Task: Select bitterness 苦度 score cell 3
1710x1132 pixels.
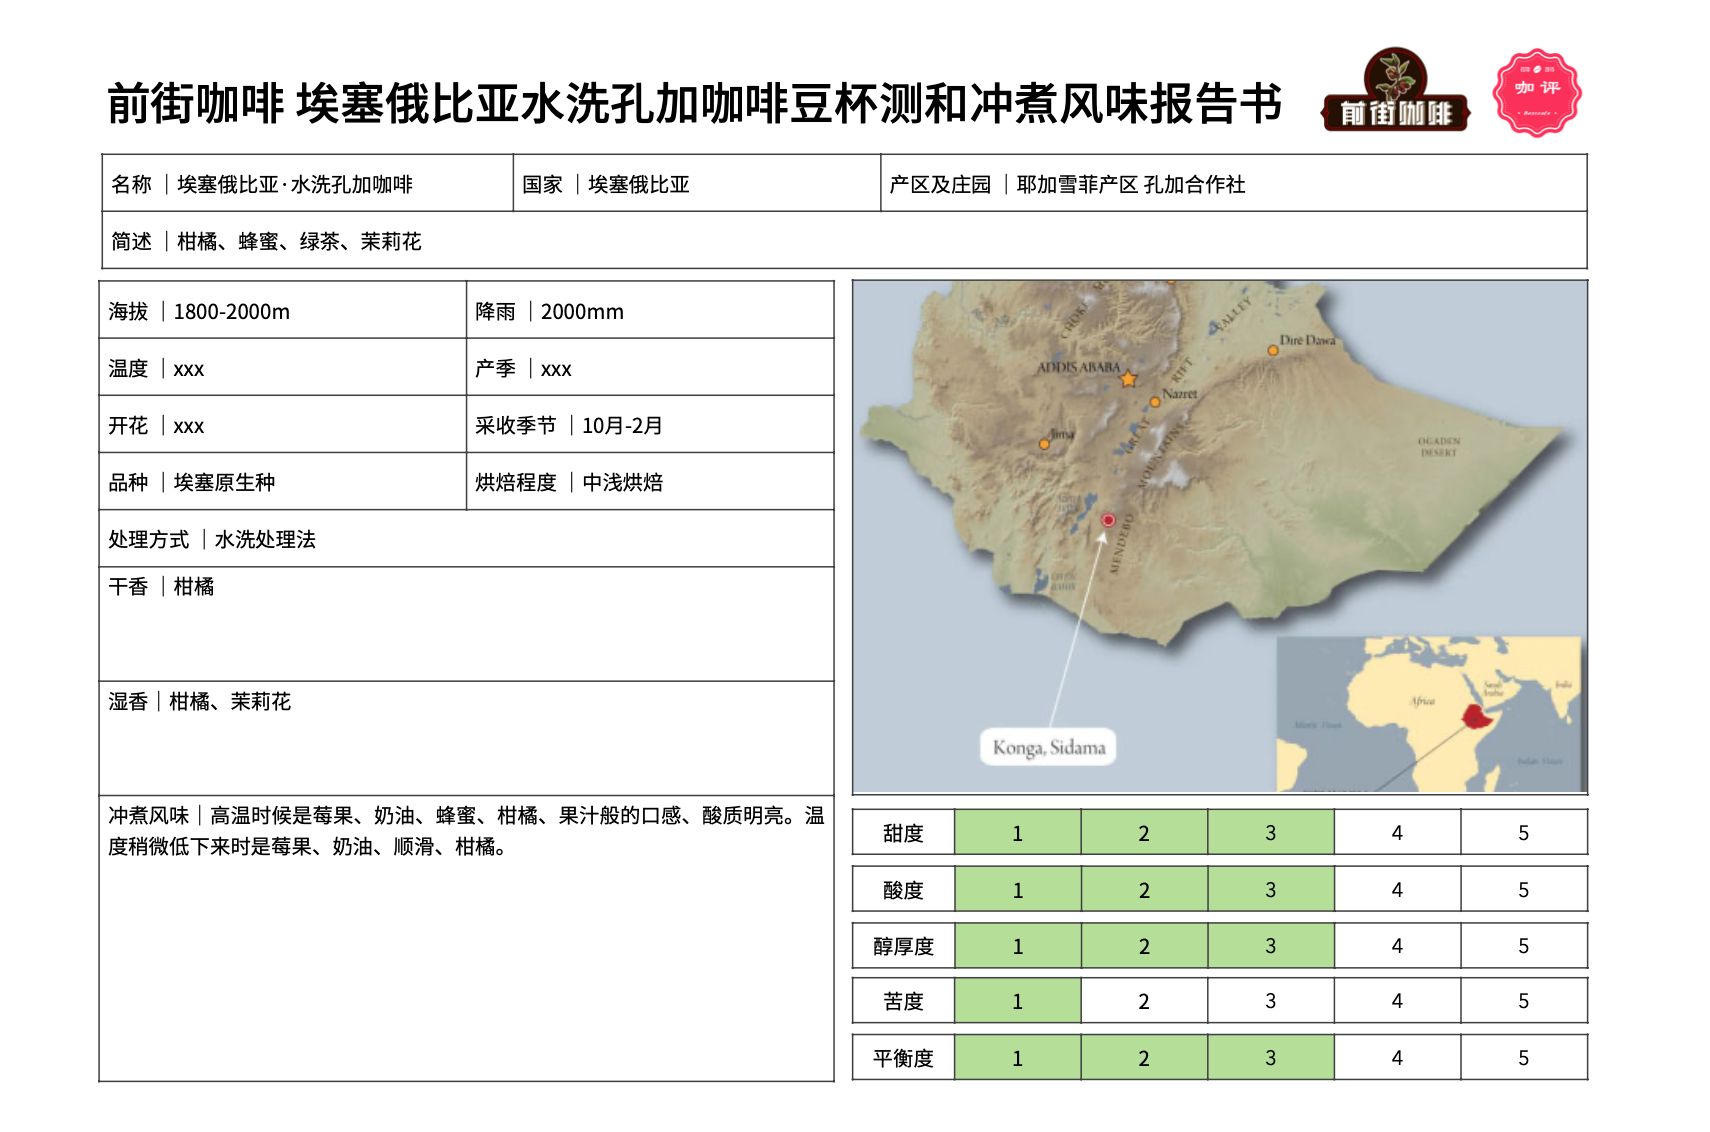Action: click(x=1270, y=1001)
